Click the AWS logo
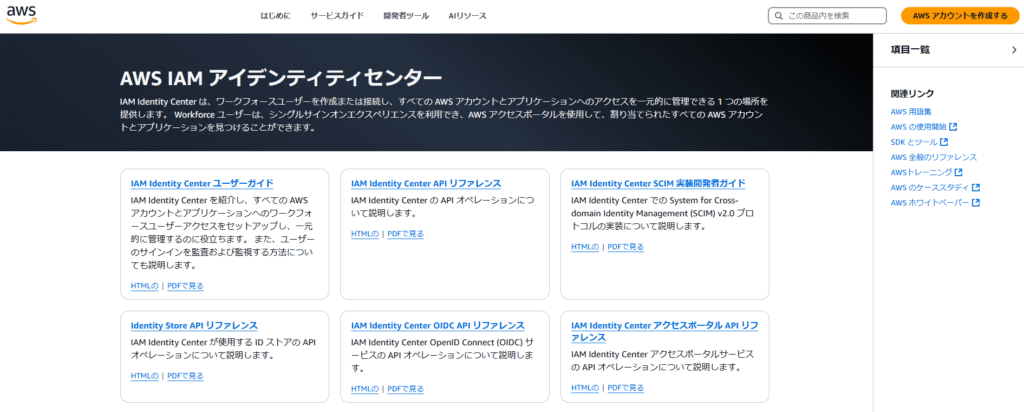 (22, 14)
